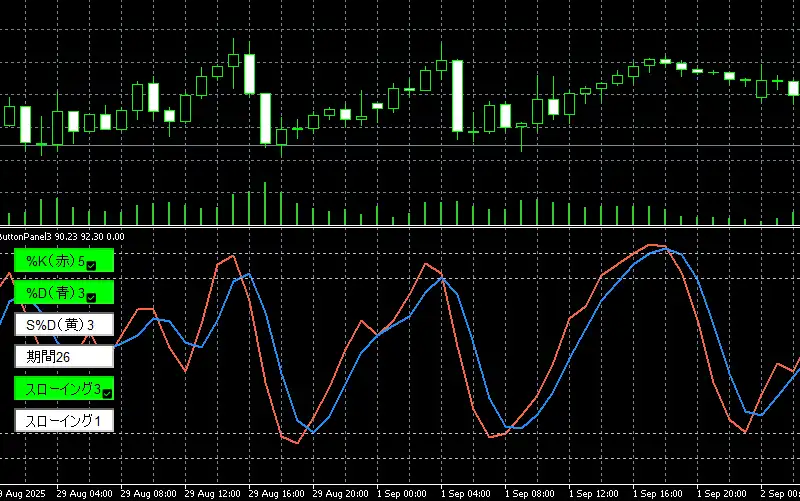Click the tallest green volume bar
Viewport: 800px width, 501px height.
(x=265, y=204)
